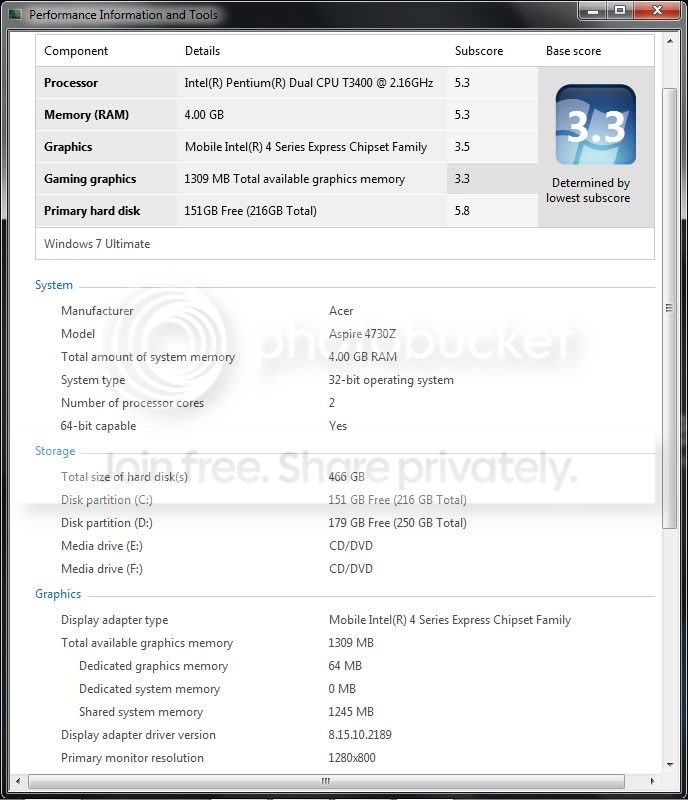Click the window title bar app icon
Screen dimensions: 688x800
15,14
